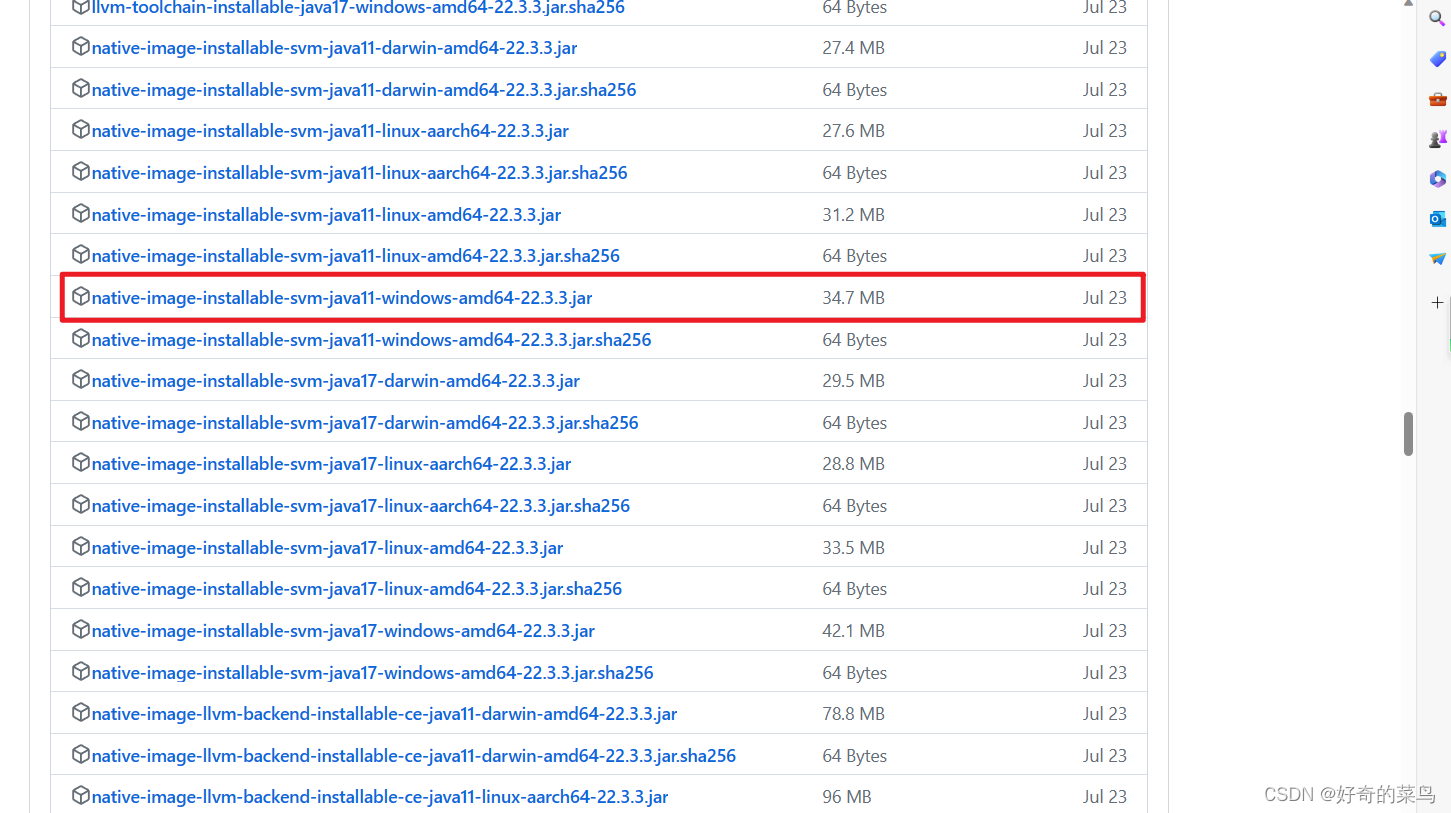Click the package icon beside svm-java17-darwin-amd64 jar

tap(81, 380)
